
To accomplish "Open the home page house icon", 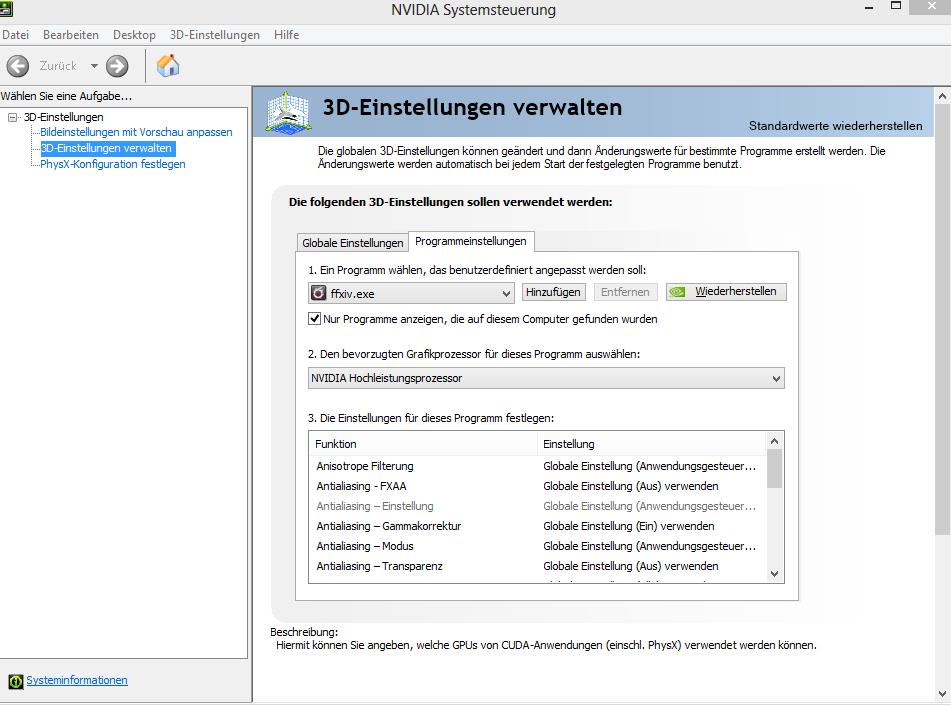I will point(168,65).
